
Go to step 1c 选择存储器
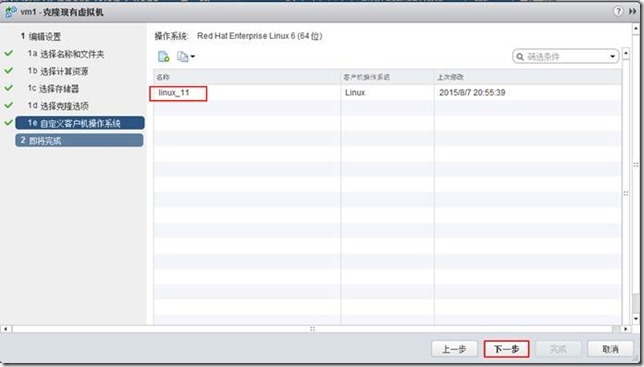click(x=53, y=88)
